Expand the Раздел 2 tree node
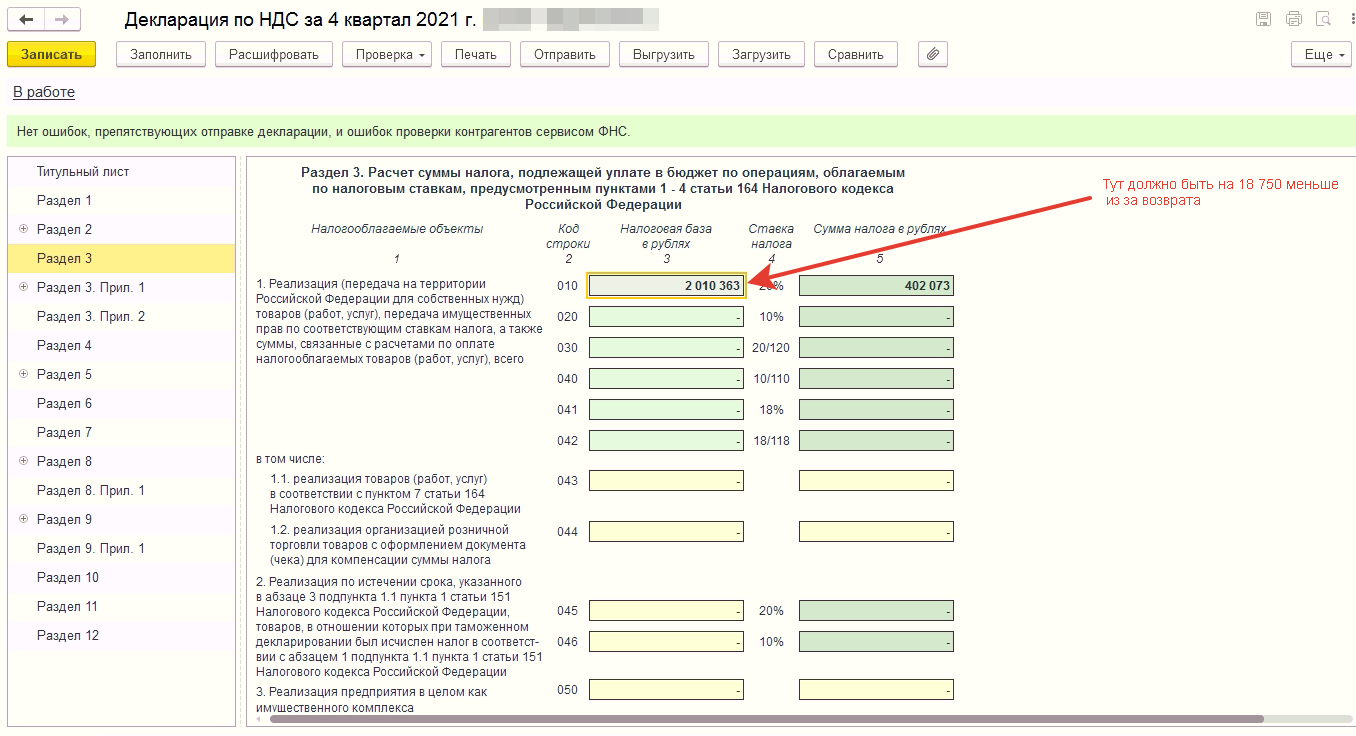 pos(23,229)
